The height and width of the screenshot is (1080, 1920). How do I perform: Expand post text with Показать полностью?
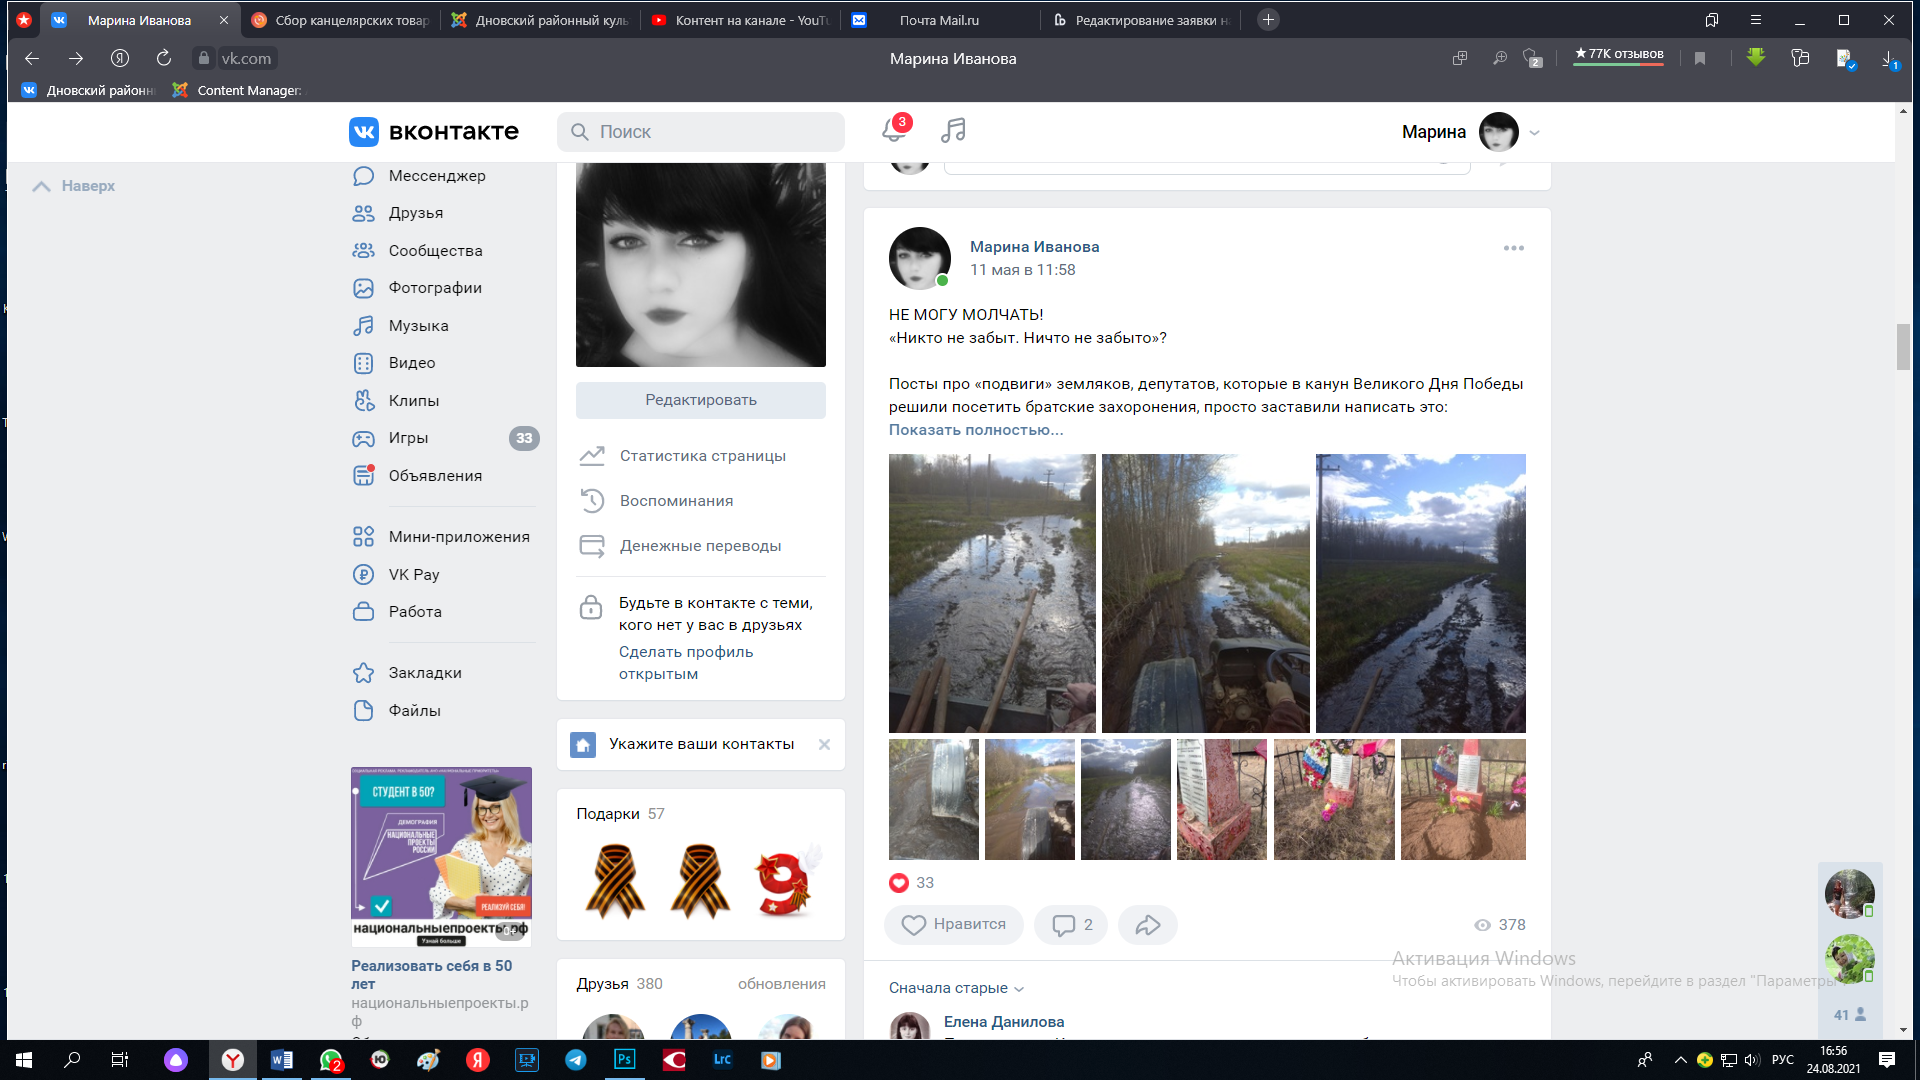975,430
